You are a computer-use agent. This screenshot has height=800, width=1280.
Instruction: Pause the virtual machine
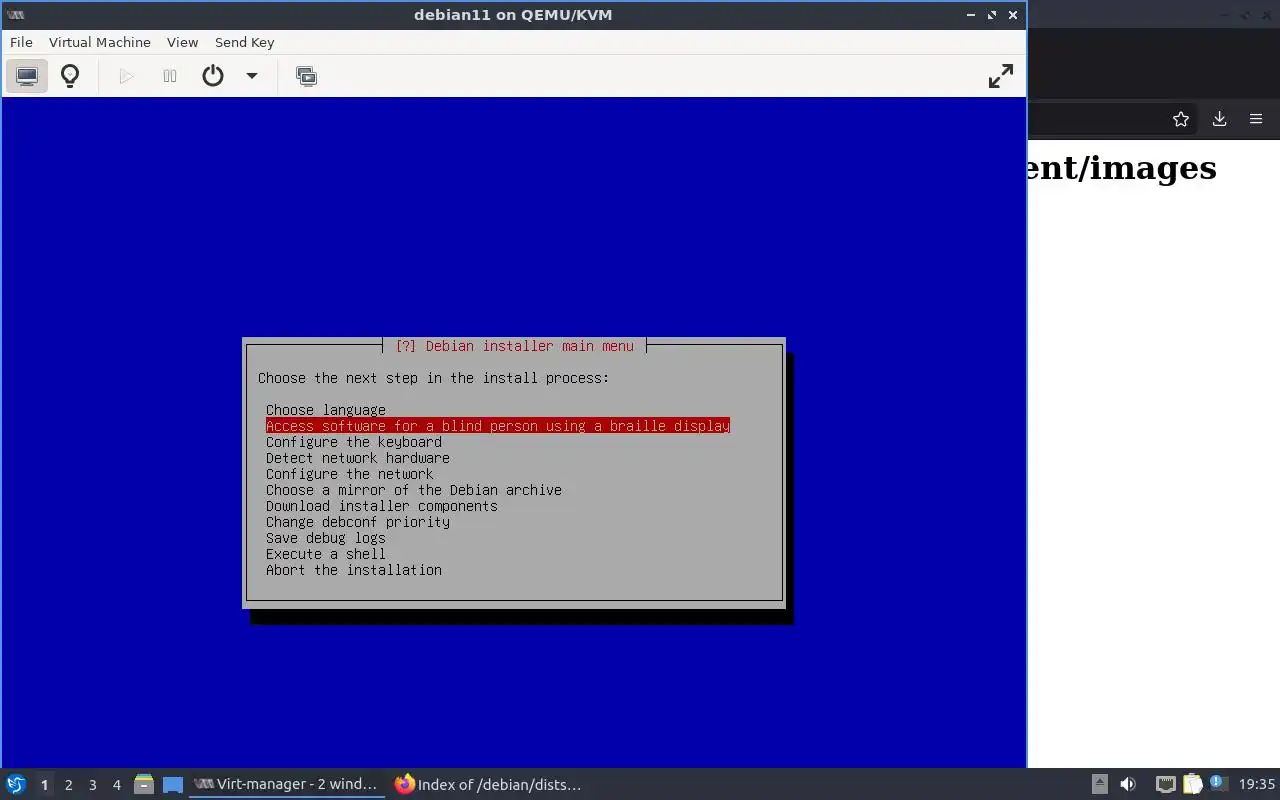tap(170, 76)
